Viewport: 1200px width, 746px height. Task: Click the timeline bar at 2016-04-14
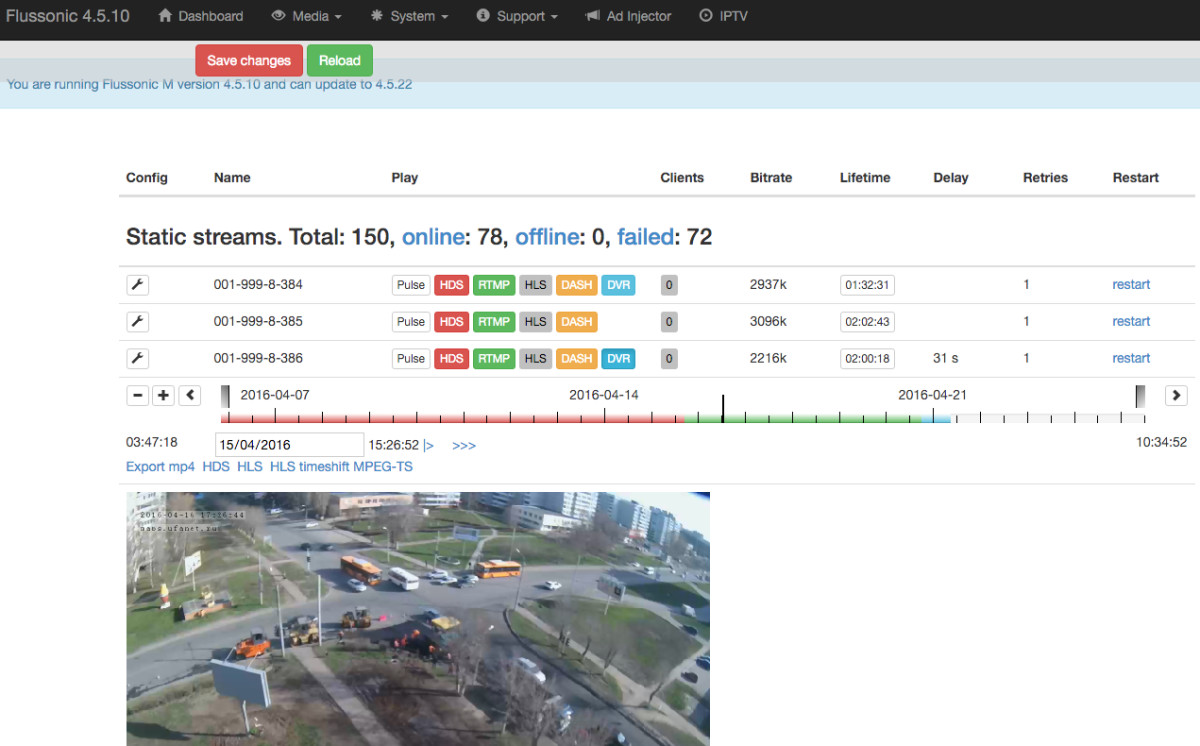pos(604,417)
